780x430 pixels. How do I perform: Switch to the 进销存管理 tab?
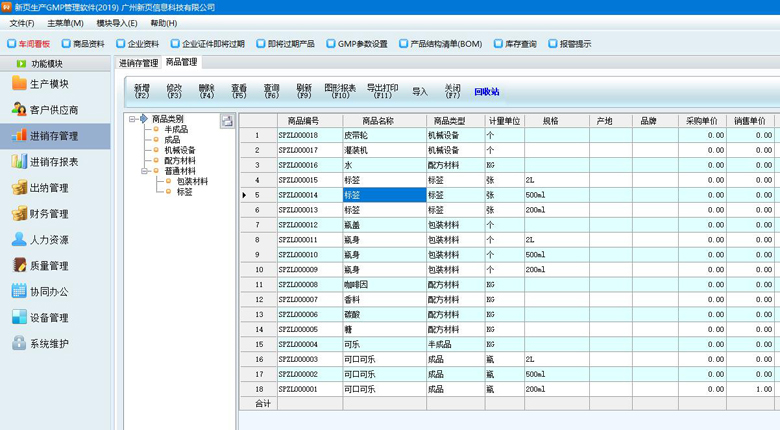click(x=138, y=63)
